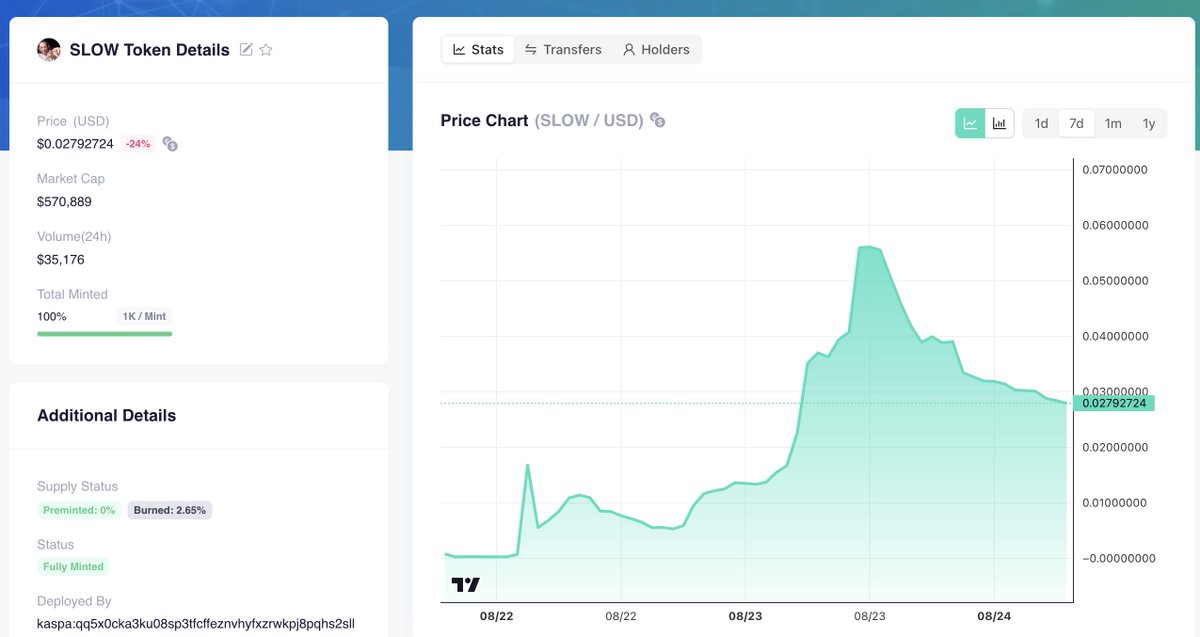
Task: Click the currency switch icon beside the price
Action: click(169, 143)
